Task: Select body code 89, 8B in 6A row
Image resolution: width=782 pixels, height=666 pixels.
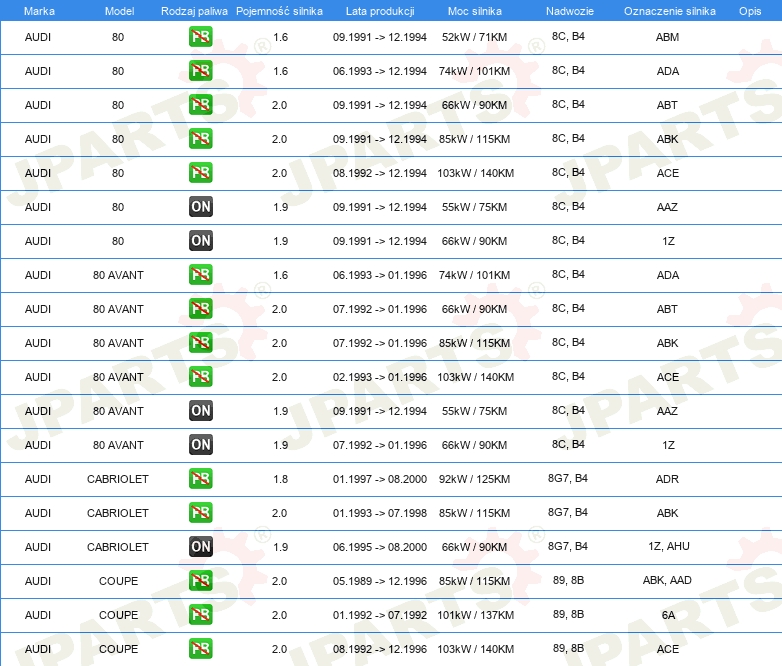Action: point(568,614)
